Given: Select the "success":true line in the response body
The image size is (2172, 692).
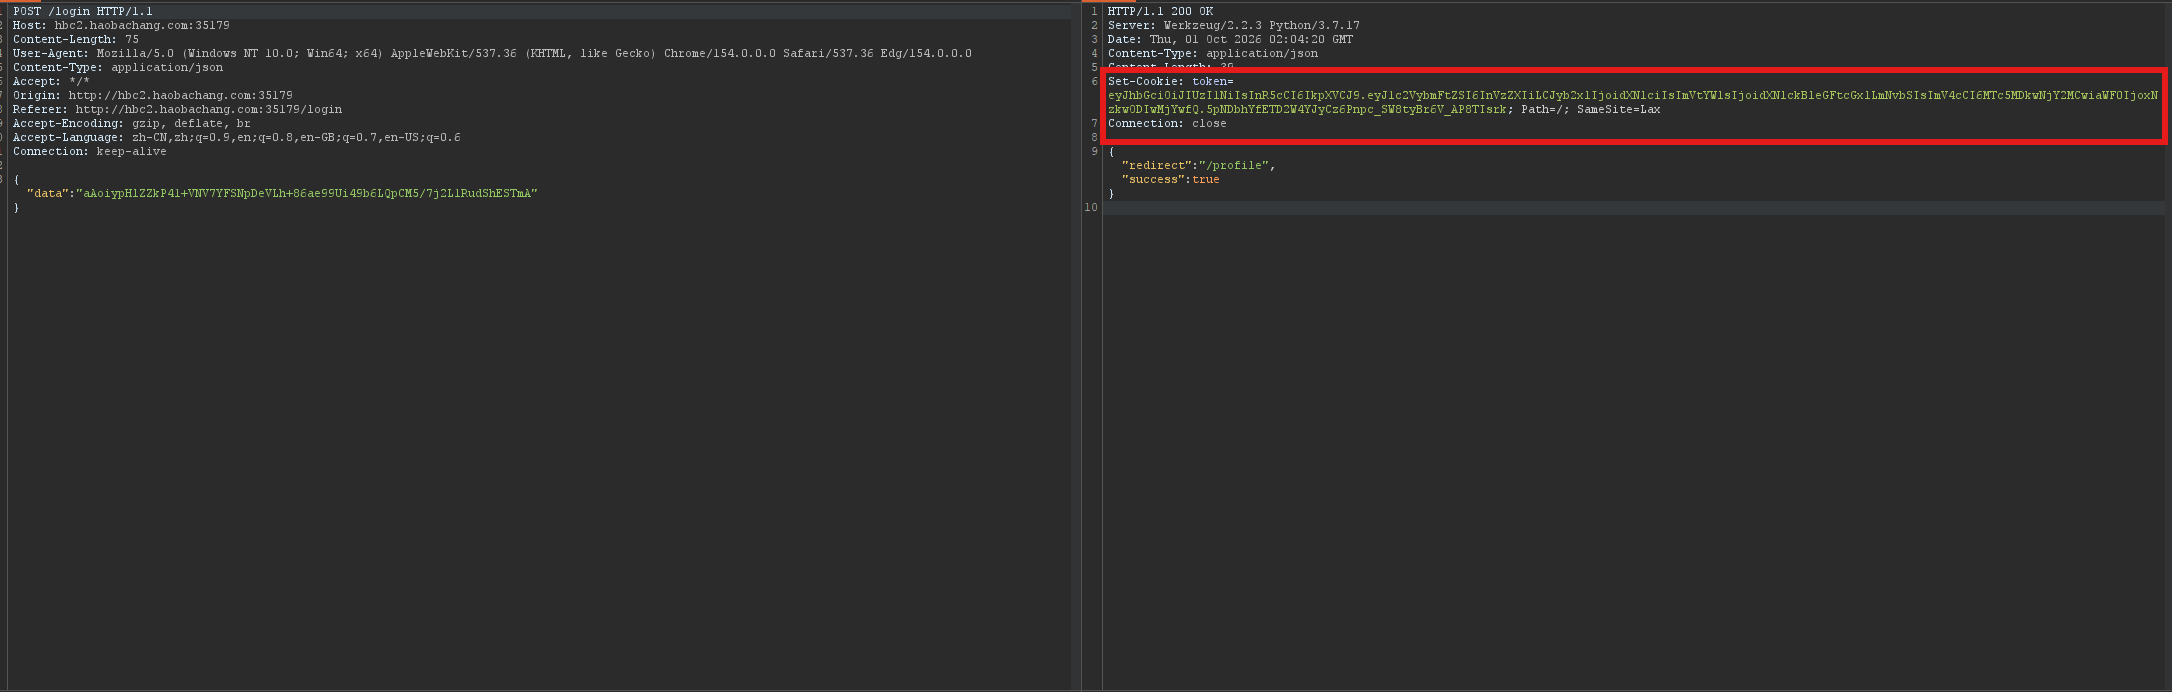Looking at the screenshot, I should tap(1171, 180).
